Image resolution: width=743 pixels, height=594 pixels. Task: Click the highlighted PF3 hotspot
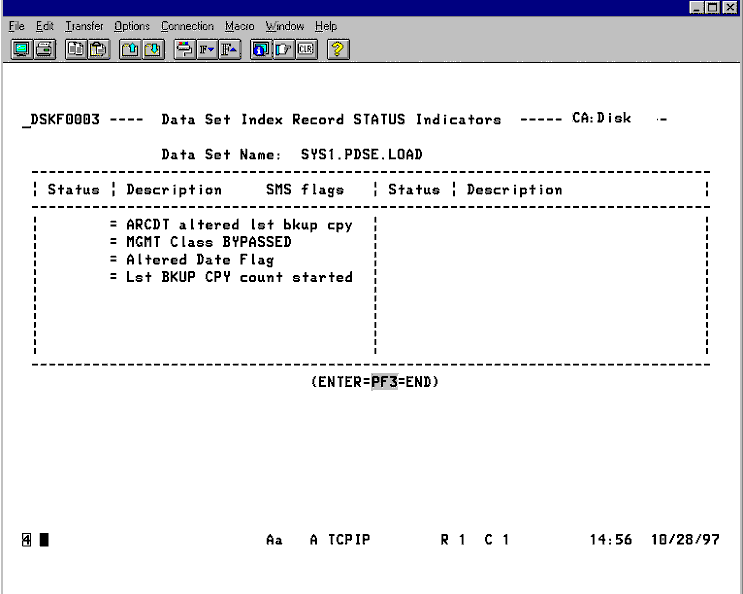click(x=384, y=382)
